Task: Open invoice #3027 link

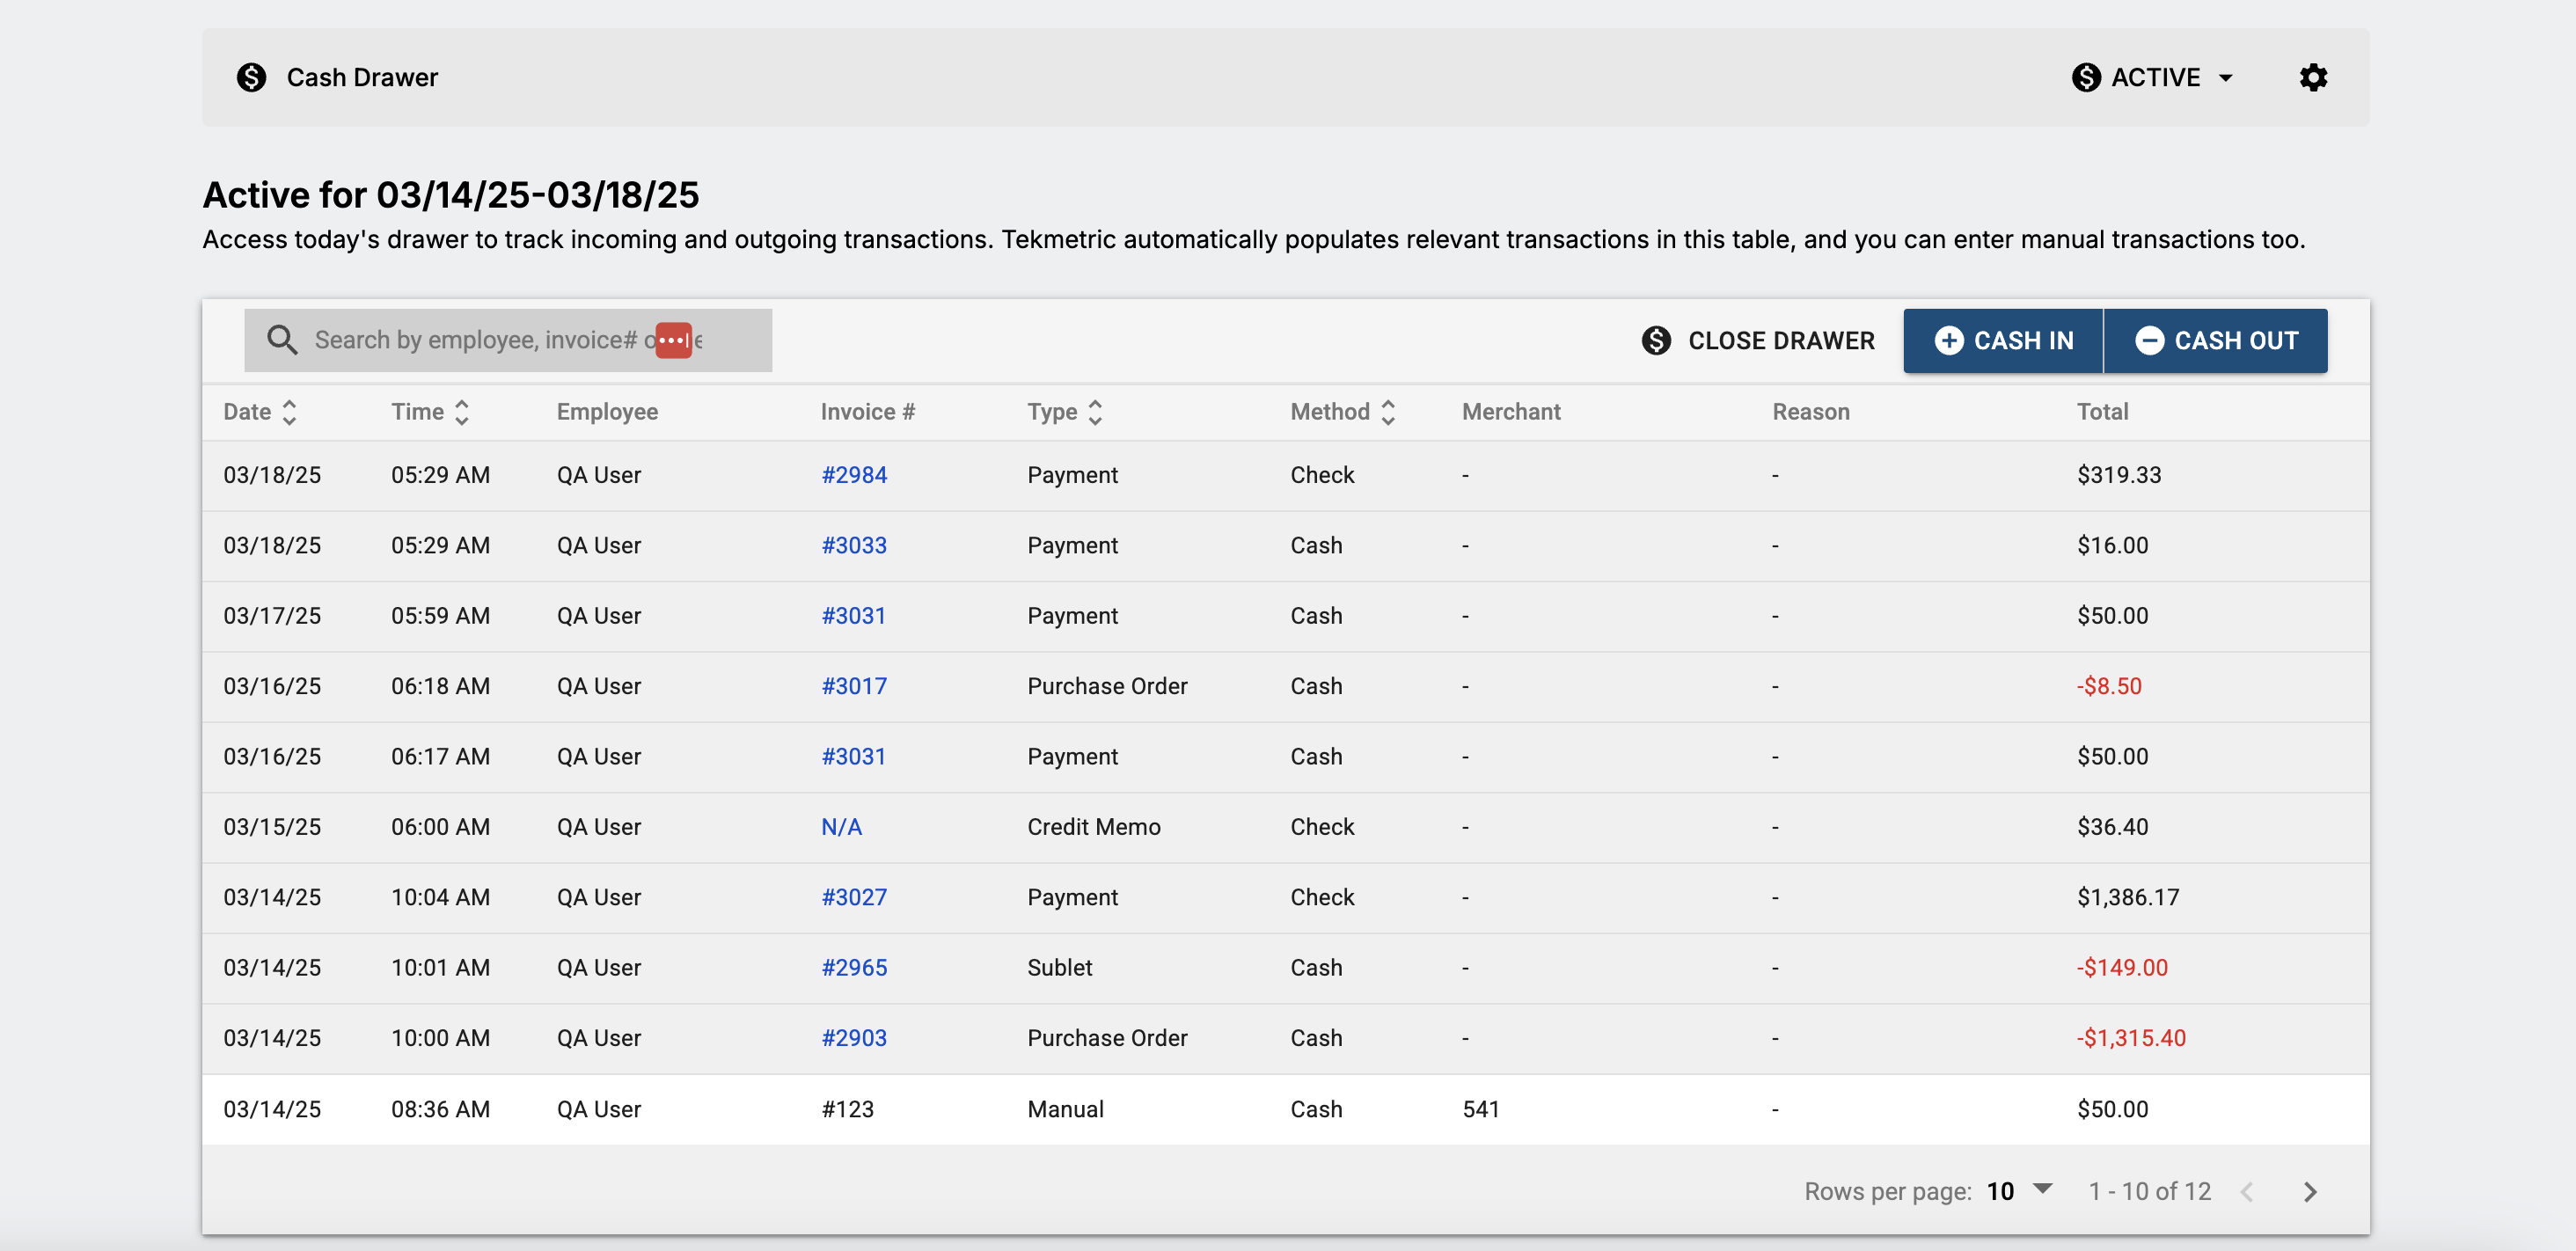Action: pyautogui.click(x=854, y=897)
